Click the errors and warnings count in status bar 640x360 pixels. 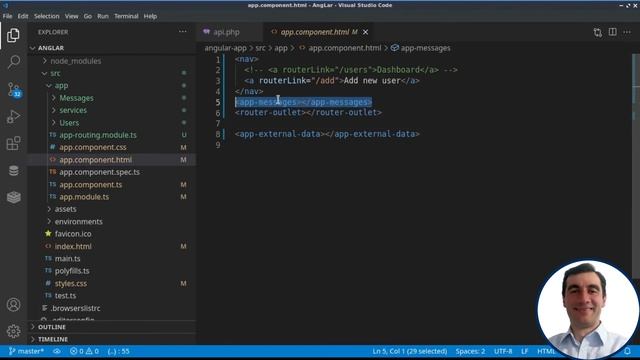84,351
